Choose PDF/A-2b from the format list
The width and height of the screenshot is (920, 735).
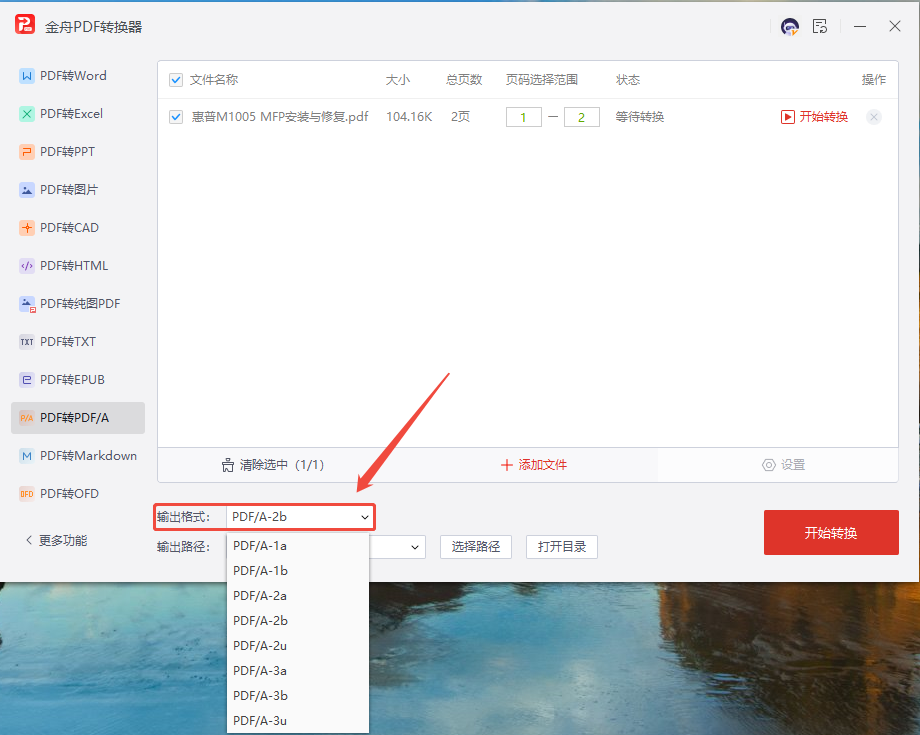pyautogui.click(x=298, y=621)
